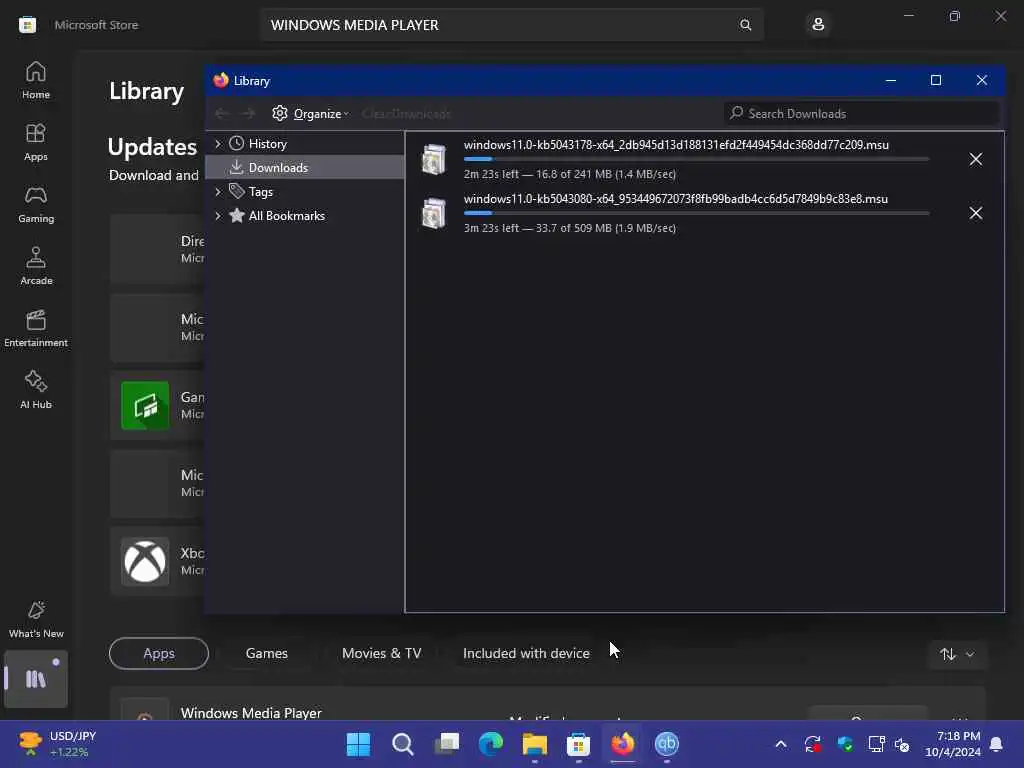Click kb5043178 download file icon
The width and height of the screenshot is (1024, 768).
pos(434,159)
